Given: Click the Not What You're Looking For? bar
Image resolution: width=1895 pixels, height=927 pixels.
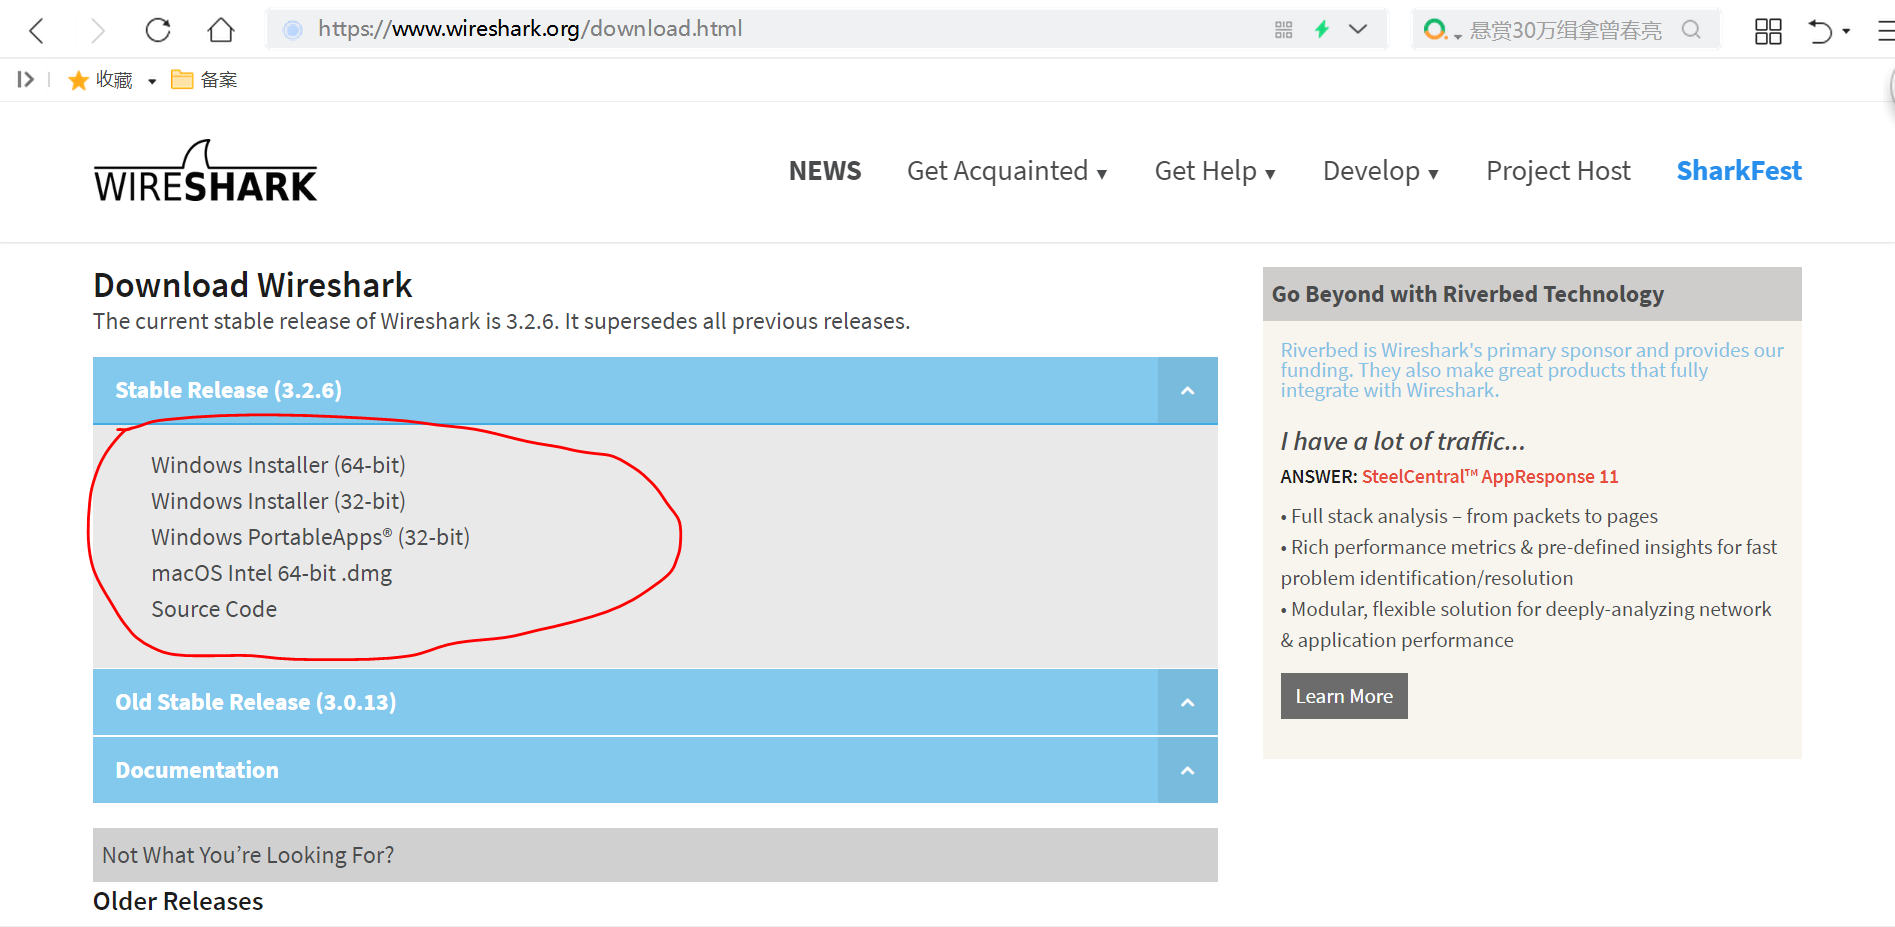Looking at the screenshot, I should (x=655, y=855).
